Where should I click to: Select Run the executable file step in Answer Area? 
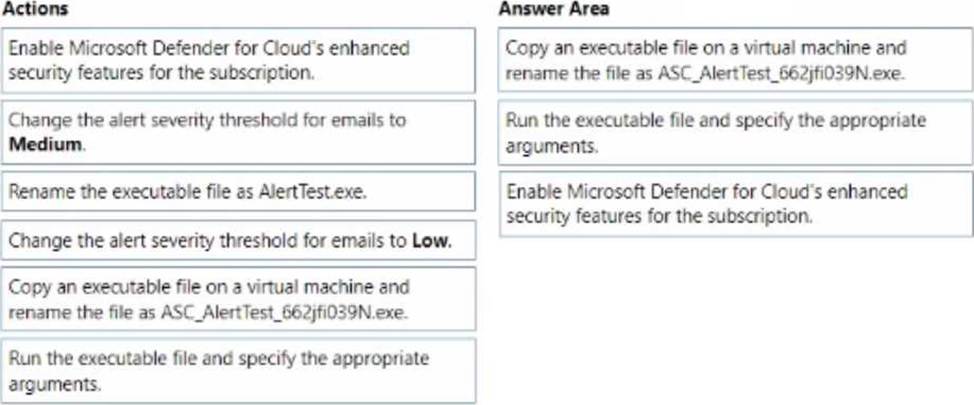(x=735, y=132)
